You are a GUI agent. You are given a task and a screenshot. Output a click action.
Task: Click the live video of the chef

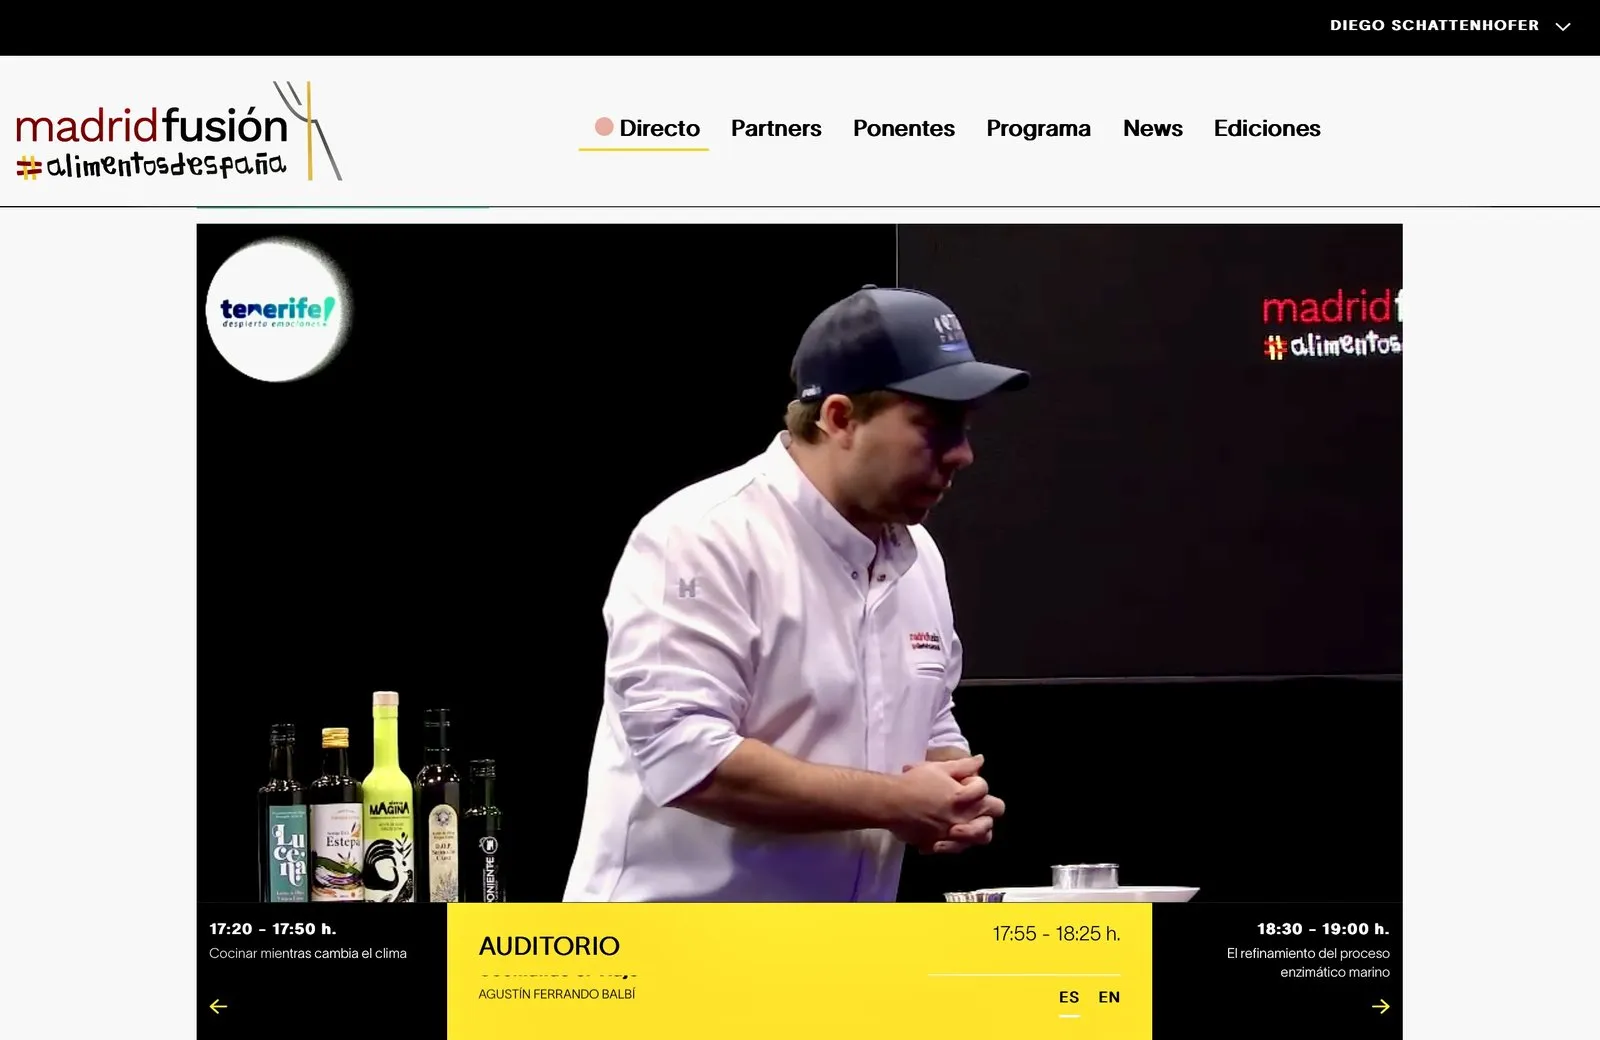pyautogui.click(x=799, y=563)
